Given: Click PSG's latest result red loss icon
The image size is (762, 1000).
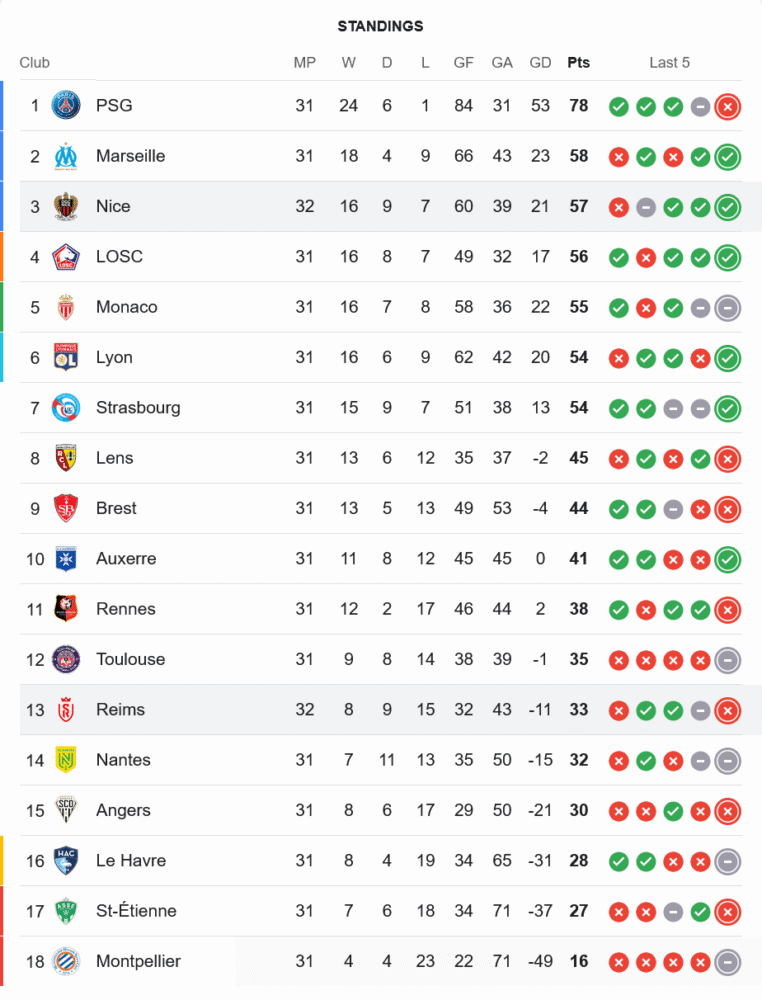Looking at the screenshot, I should coord(728,106).
